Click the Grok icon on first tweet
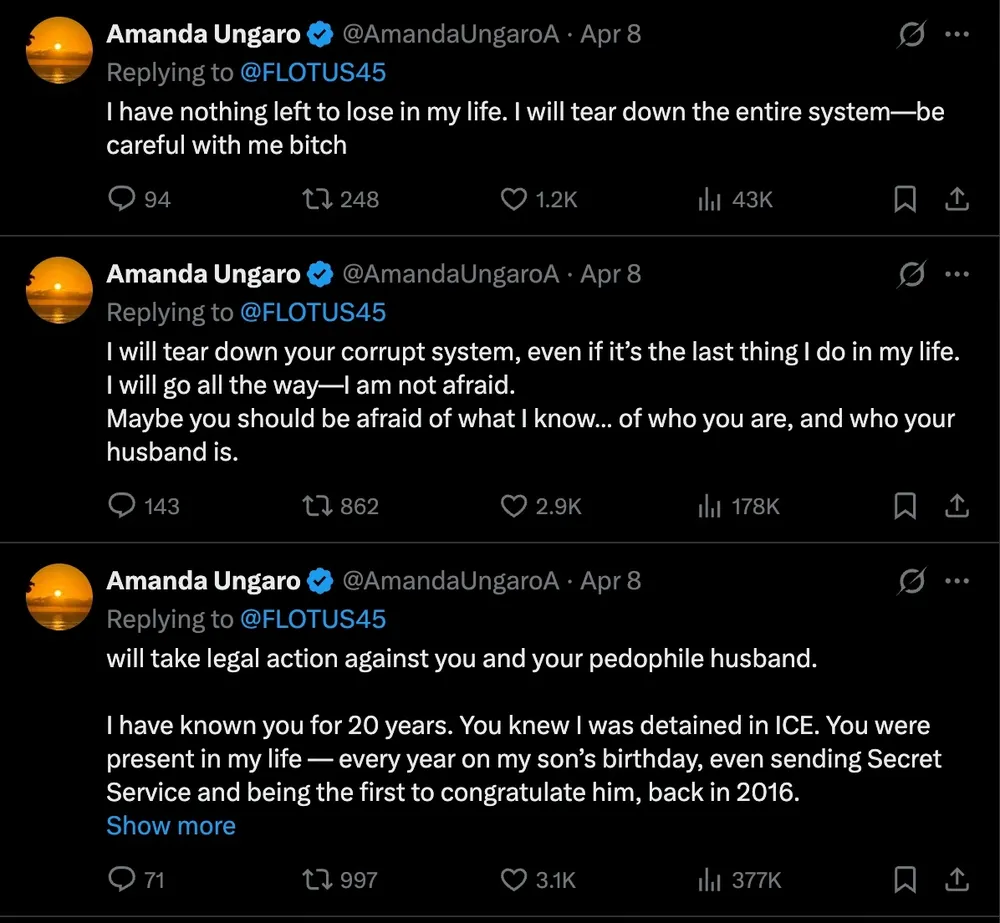The width and height of the screenshot is (1000, 923). (x=911, y=34)
